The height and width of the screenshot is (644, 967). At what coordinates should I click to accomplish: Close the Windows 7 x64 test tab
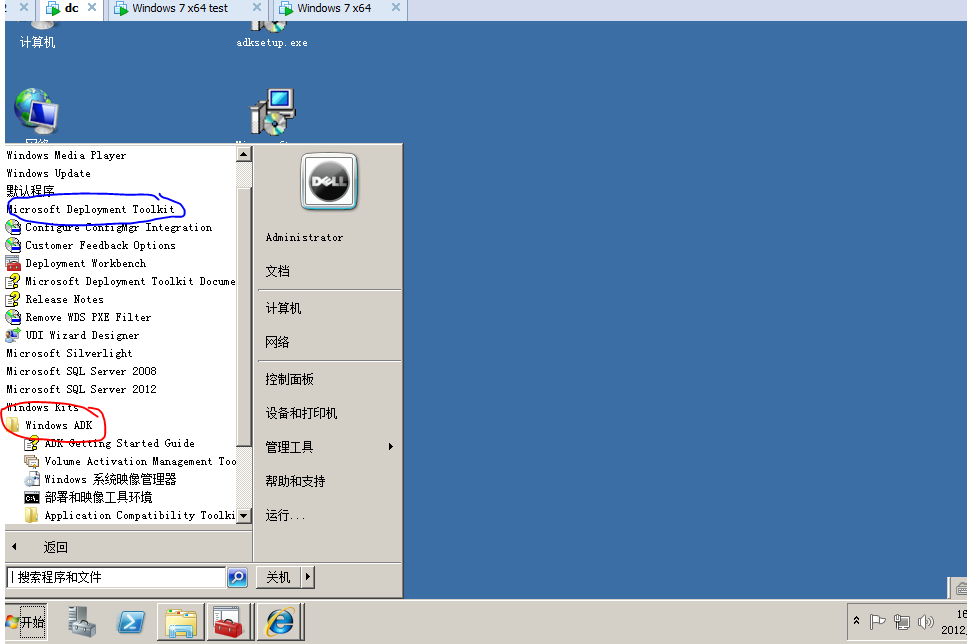(x=257, y=7)
